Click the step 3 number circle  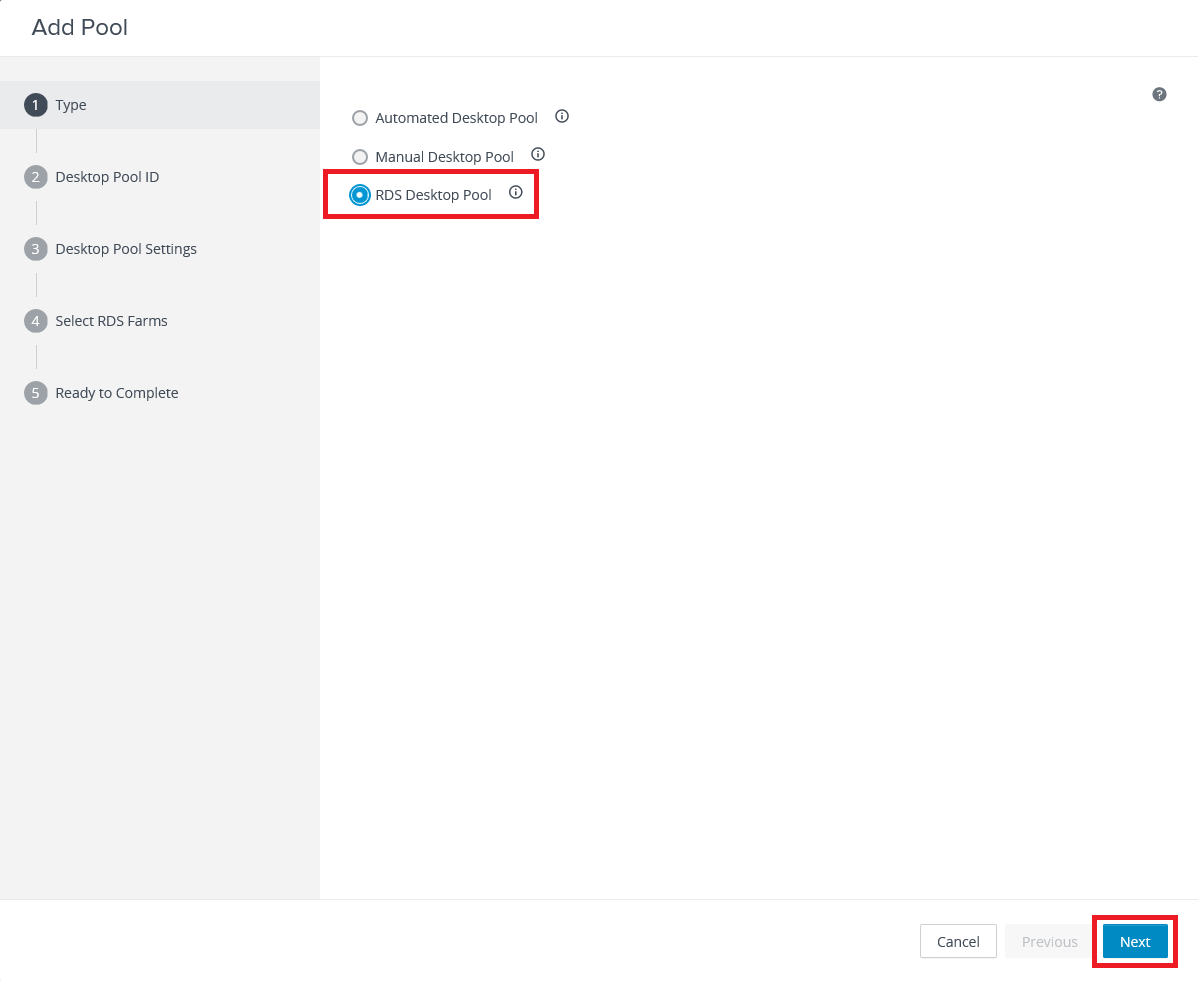point(36,249)
